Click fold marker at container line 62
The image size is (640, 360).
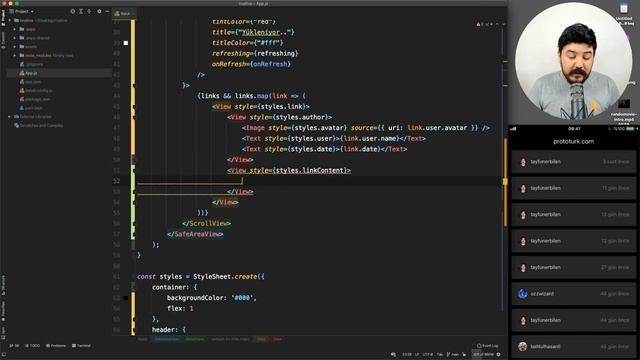[133, 287]
